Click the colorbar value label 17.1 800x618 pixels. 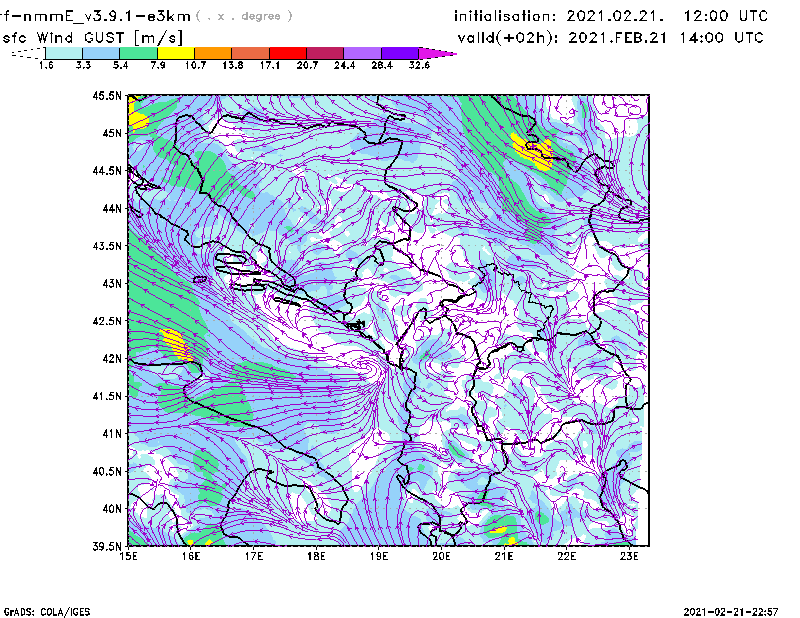click(269, 65)
